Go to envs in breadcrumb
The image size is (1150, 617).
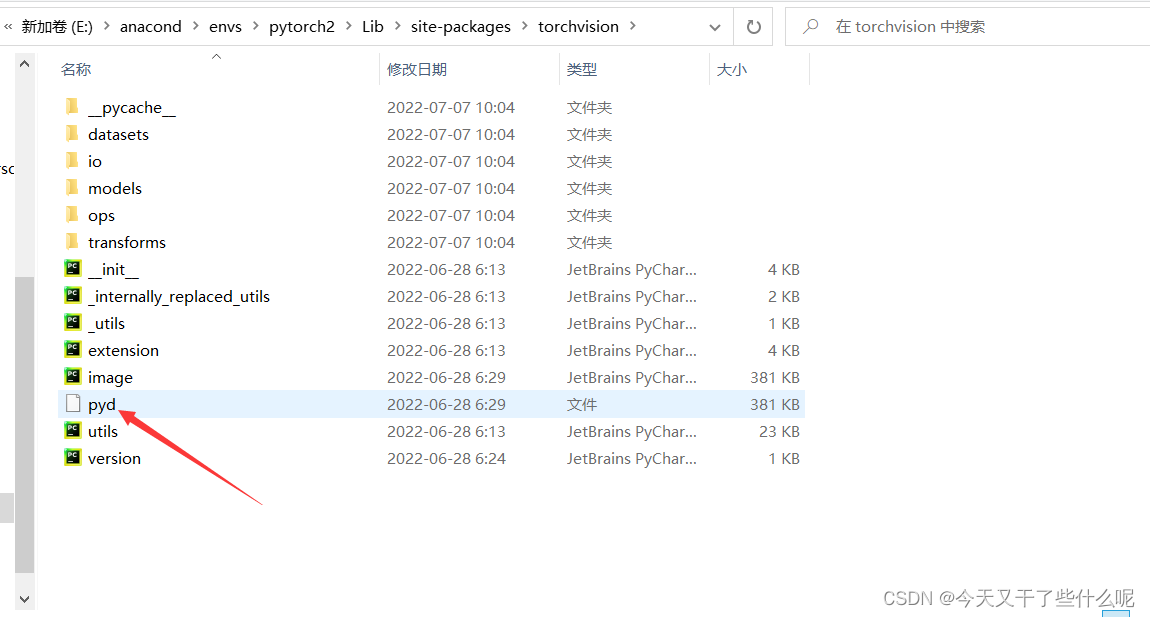225,27
